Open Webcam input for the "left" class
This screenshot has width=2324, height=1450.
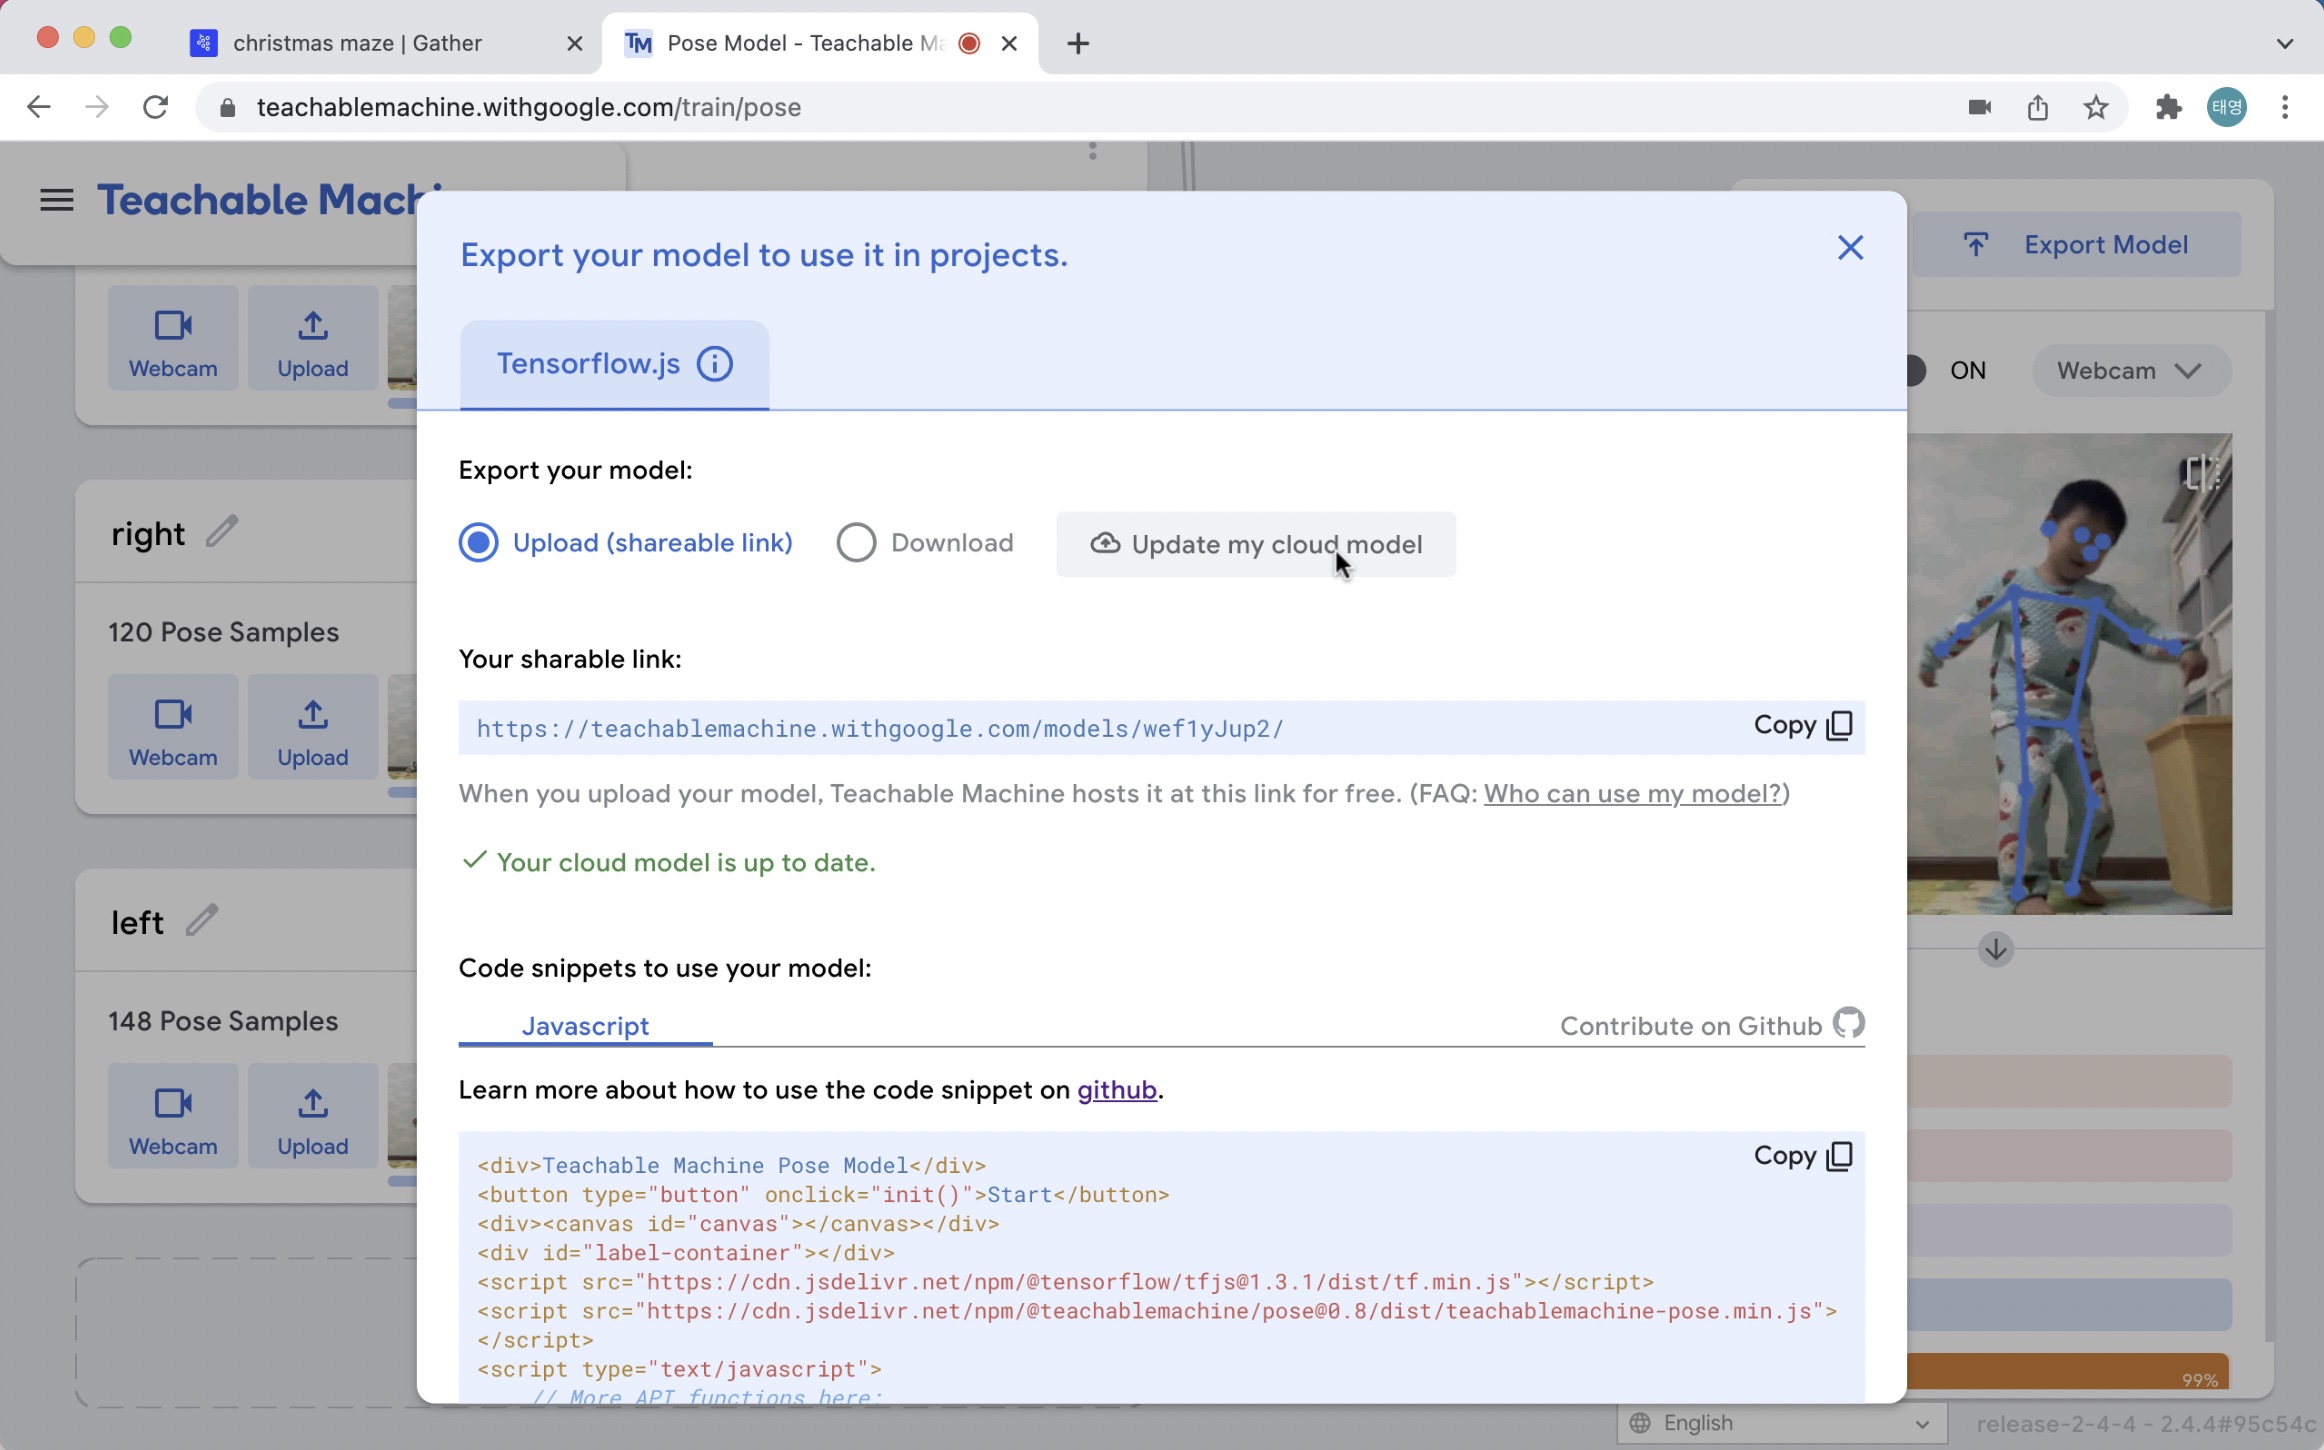pos(171,1115)
